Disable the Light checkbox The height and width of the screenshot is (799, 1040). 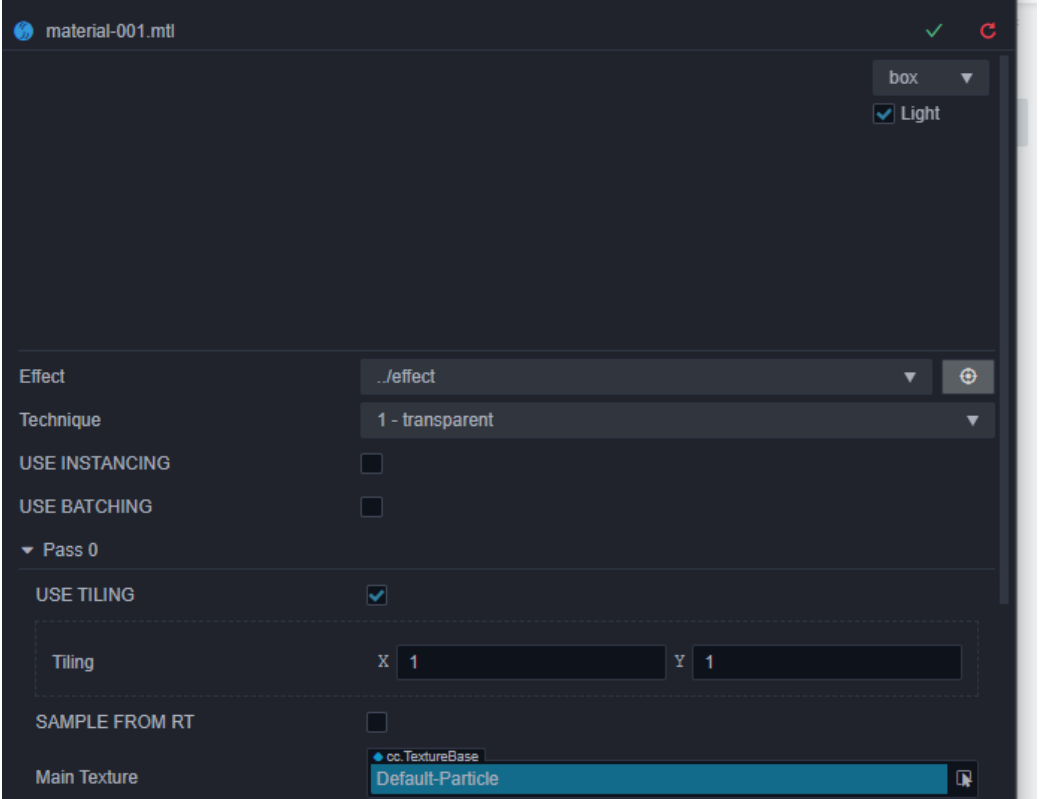(x=883, y=114)
